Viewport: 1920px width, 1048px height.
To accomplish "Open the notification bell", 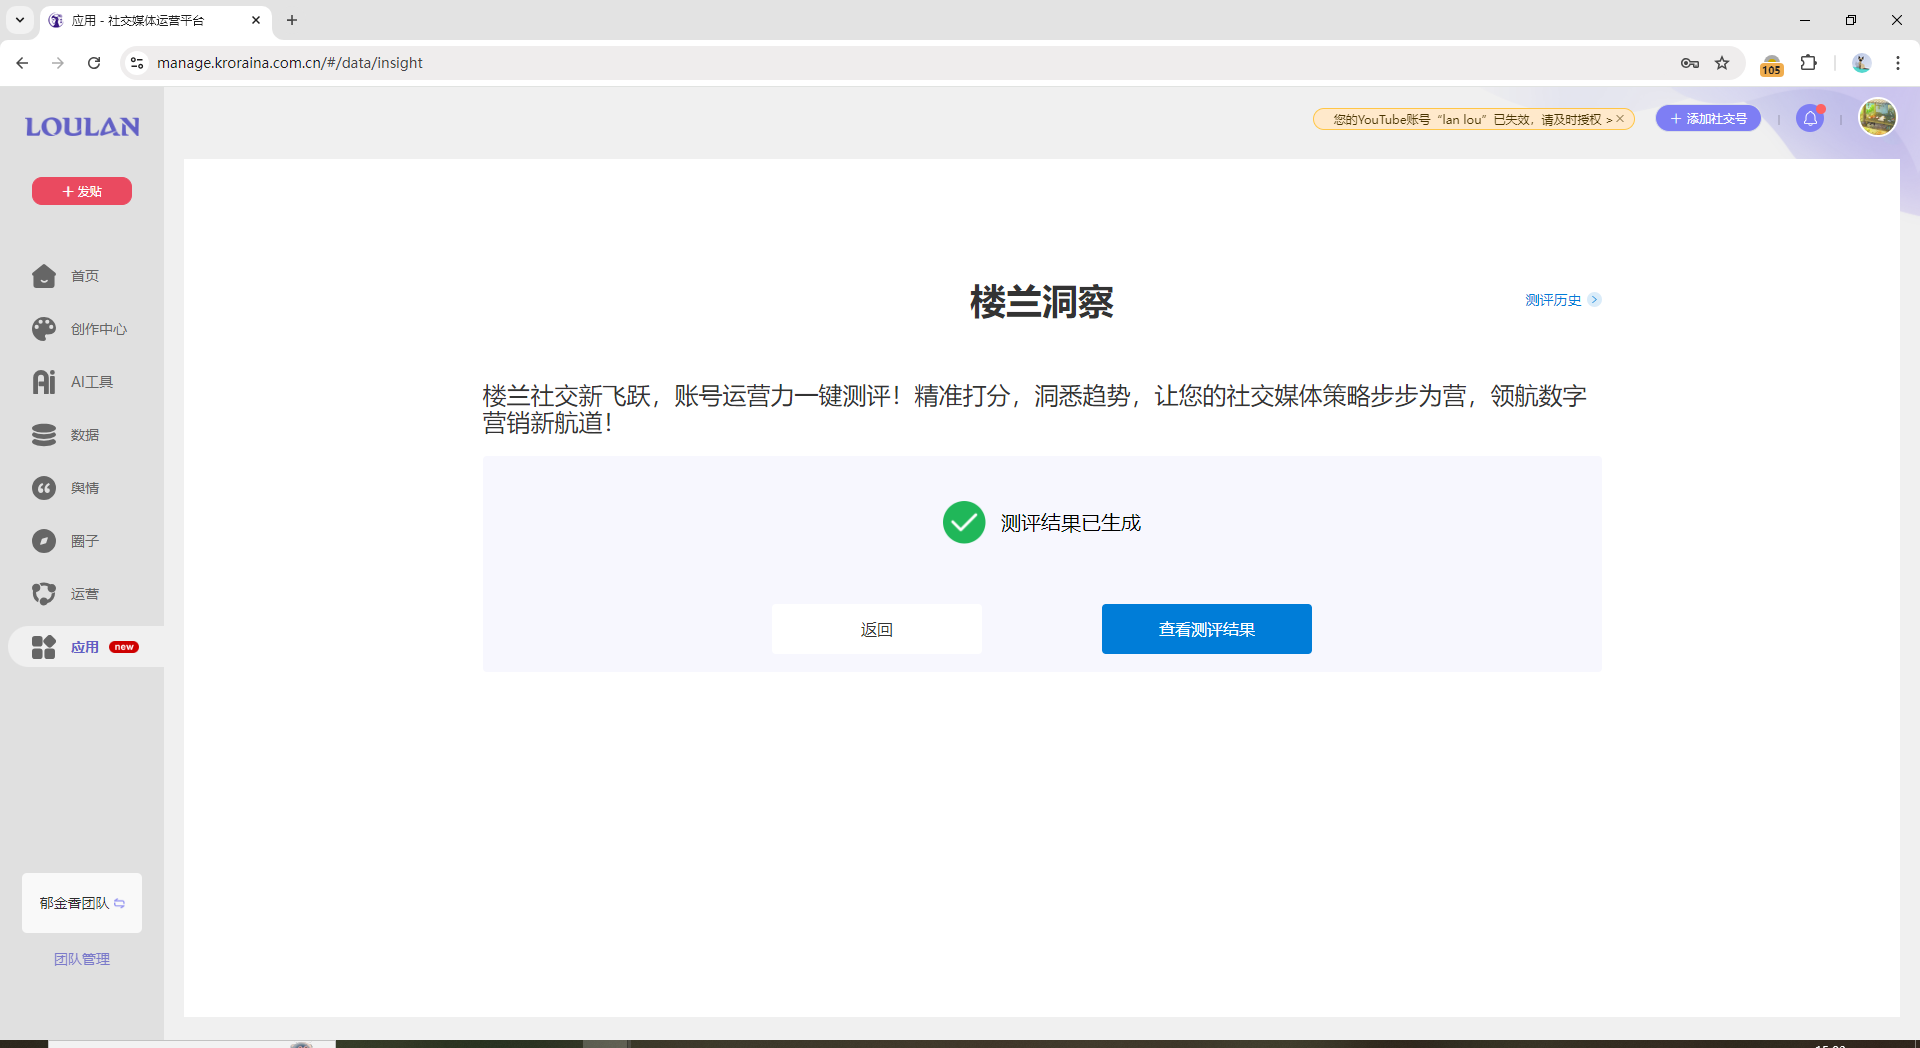I will pos(1810,119).
